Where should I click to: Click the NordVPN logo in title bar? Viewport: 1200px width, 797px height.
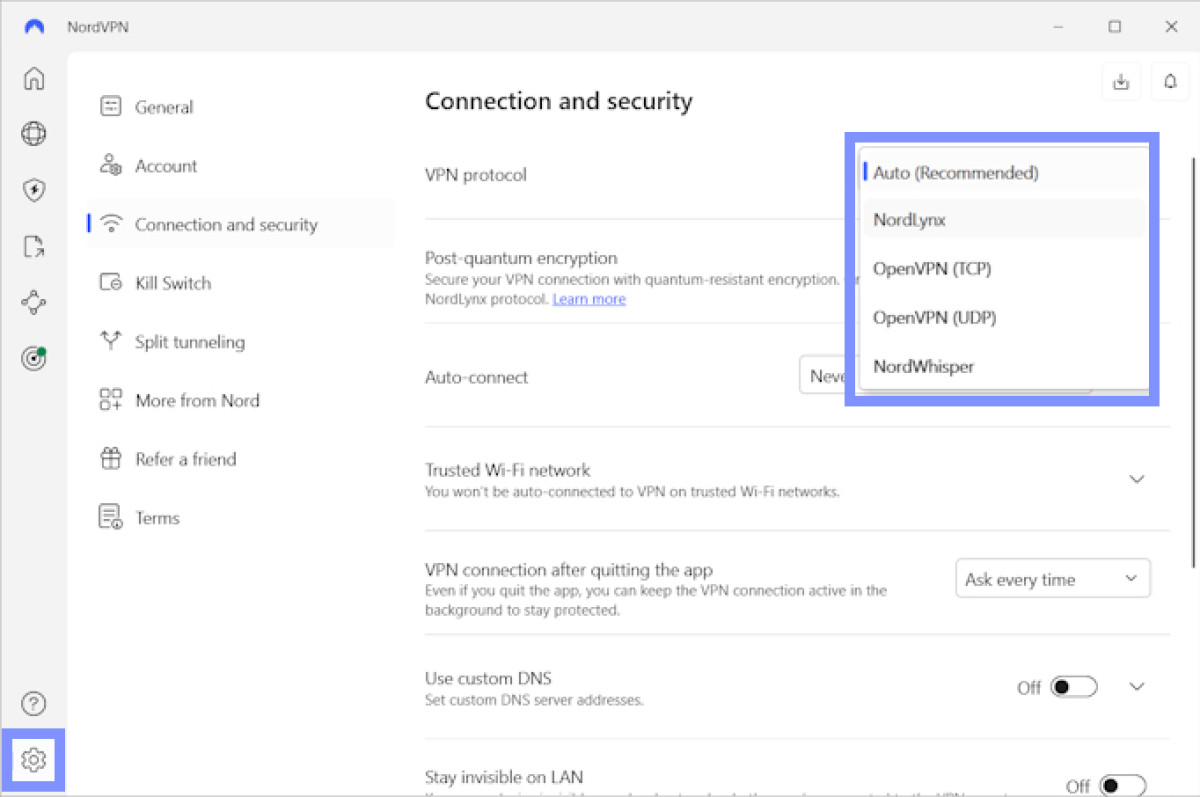tap(34, 27)
